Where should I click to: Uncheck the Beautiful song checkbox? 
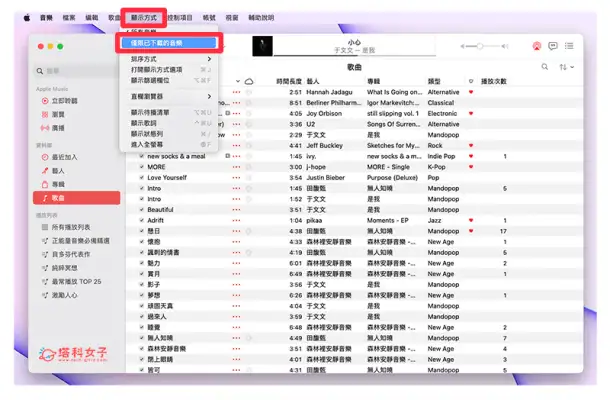(142, 210)
